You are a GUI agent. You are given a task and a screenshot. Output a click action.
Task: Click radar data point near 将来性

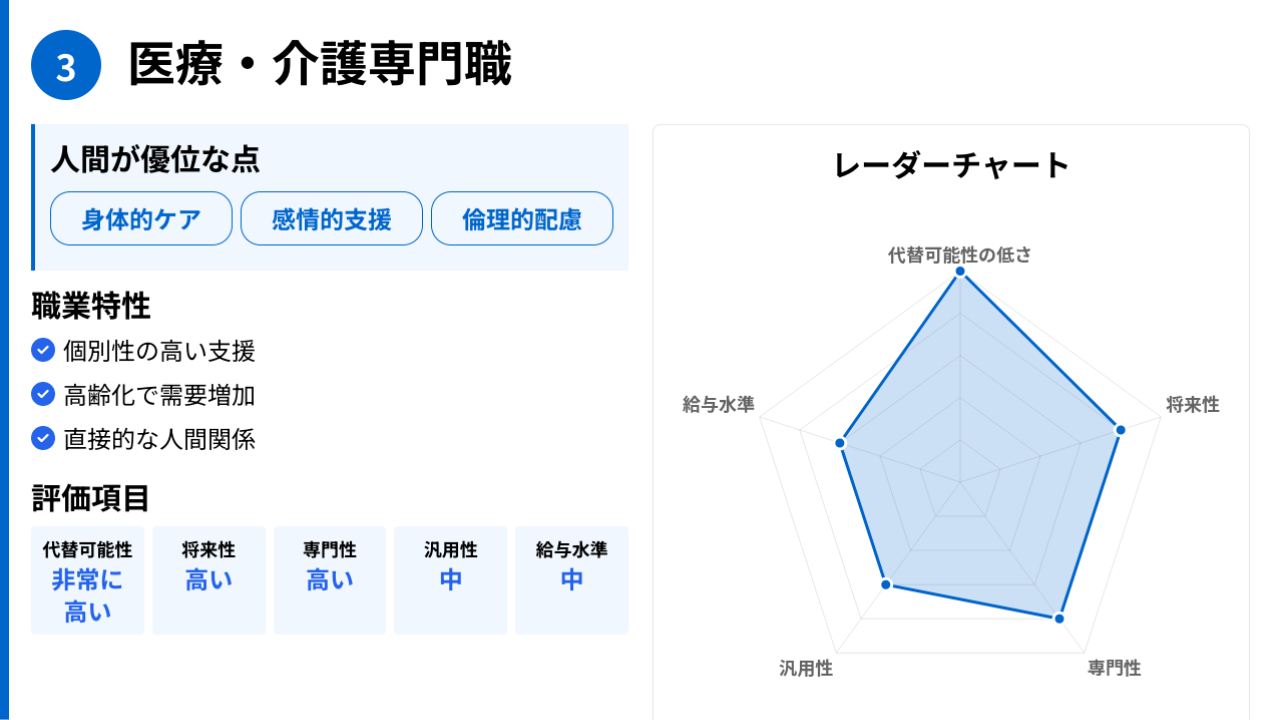point(1120,429)
